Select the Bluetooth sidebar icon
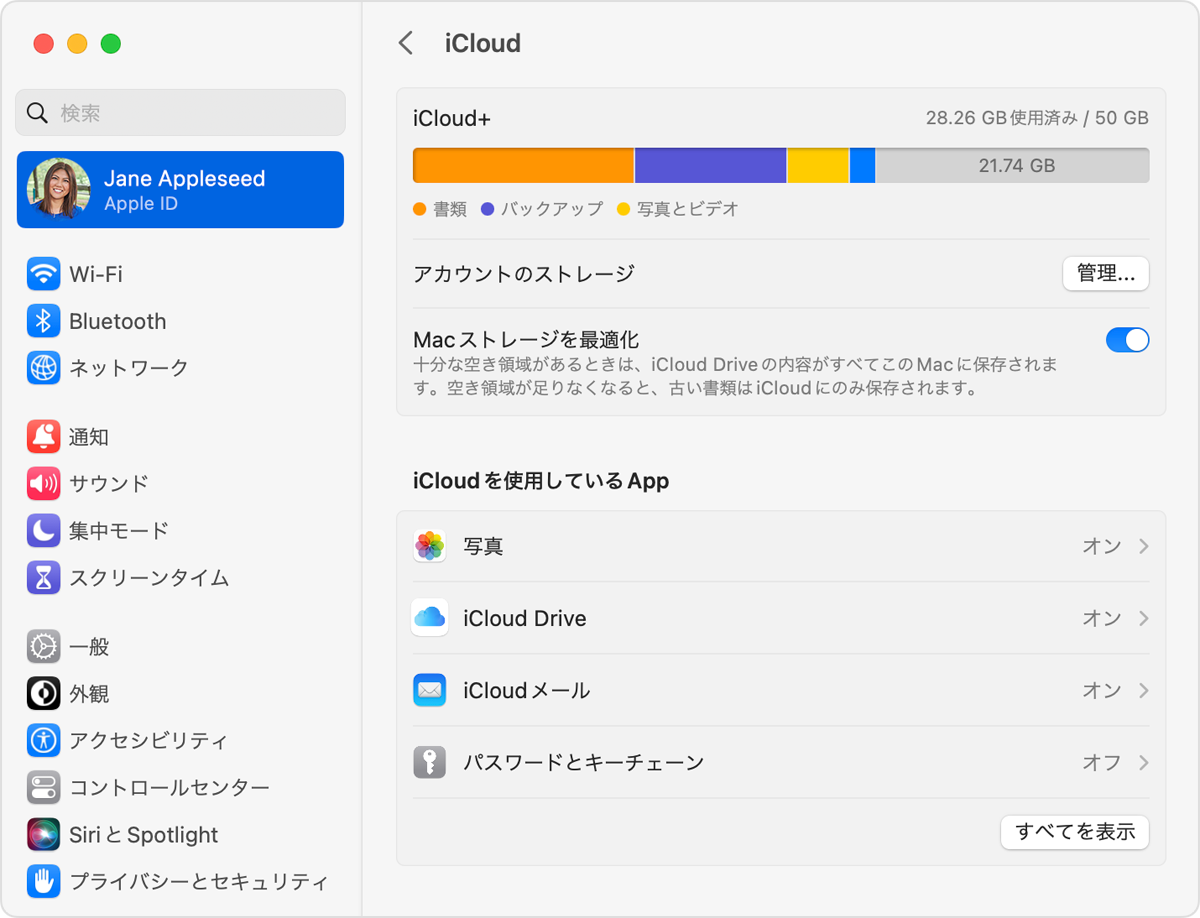This screenshot has width=1200, height=918. [44, 320]
